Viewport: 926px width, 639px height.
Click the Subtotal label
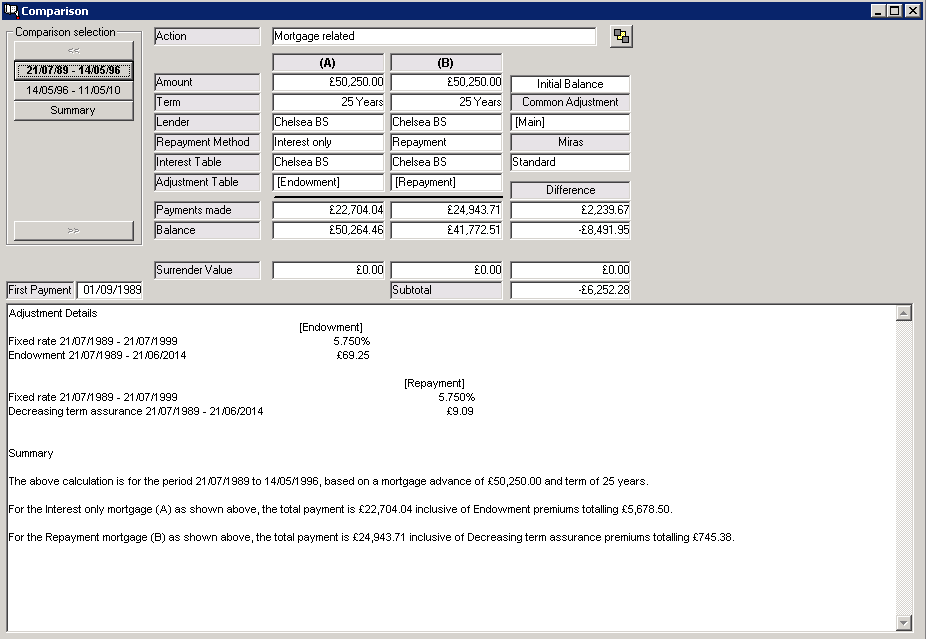click(446, 290)
